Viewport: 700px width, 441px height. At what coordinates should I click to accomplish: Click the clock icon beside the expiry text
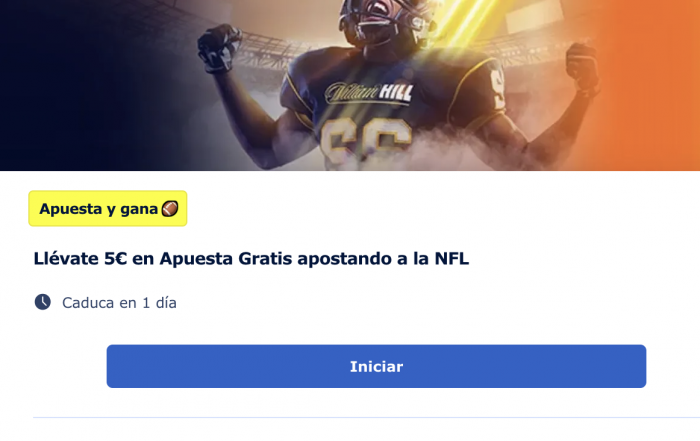click(x=43, y=302)
